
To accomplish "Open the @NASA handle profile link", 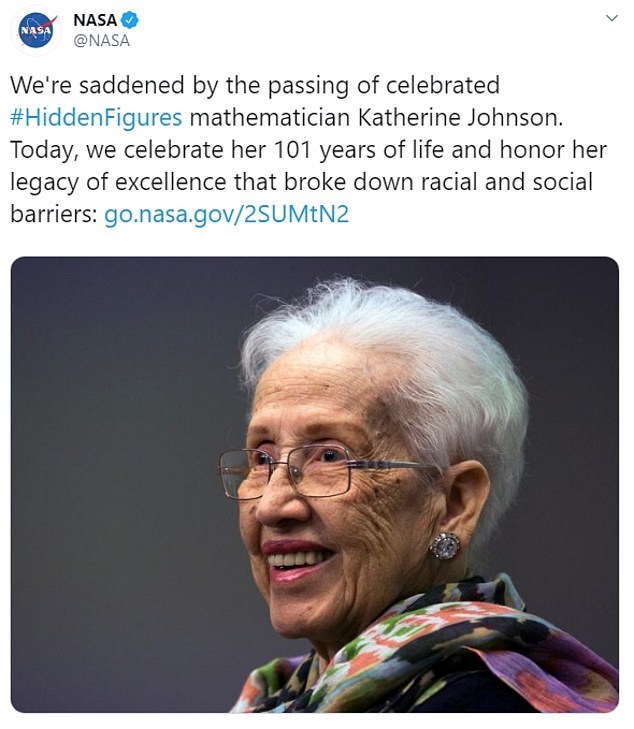I will coord(102,40).
